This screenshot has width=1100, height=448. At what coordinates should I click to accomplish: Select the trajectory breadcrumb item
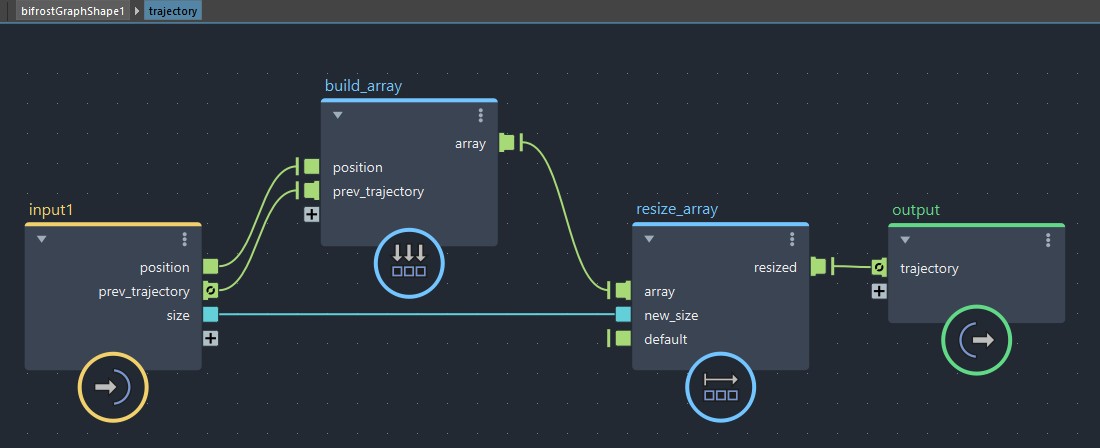[173, 11]
